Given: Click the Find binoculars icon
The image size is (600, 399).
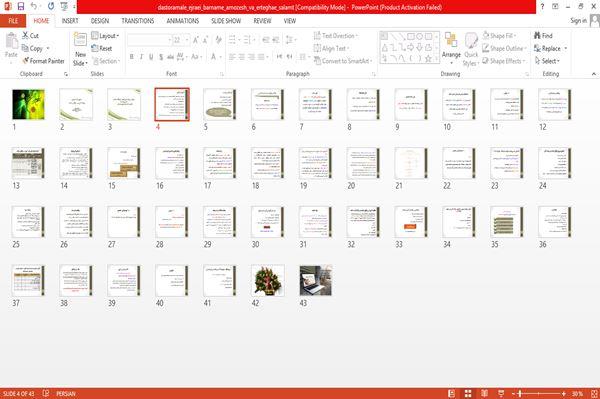Looking at the screenshot, I should pyautogui.click(x=537, y=36).
